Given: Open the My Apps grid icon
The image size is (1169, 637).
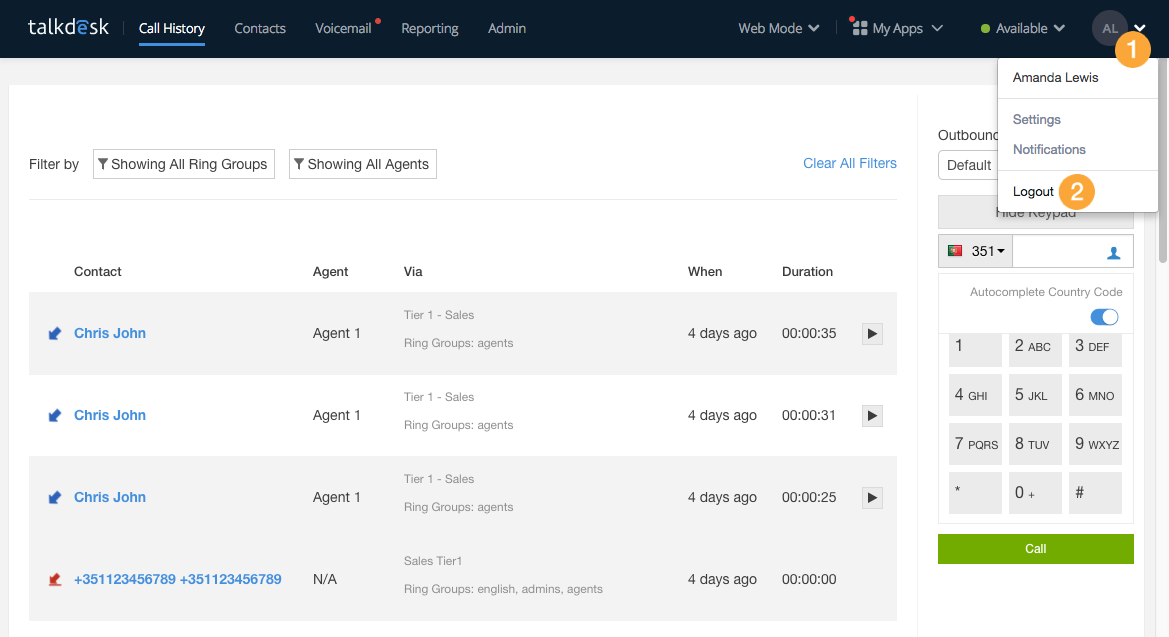Looking at the screenshot, I should tap(860, 28).
